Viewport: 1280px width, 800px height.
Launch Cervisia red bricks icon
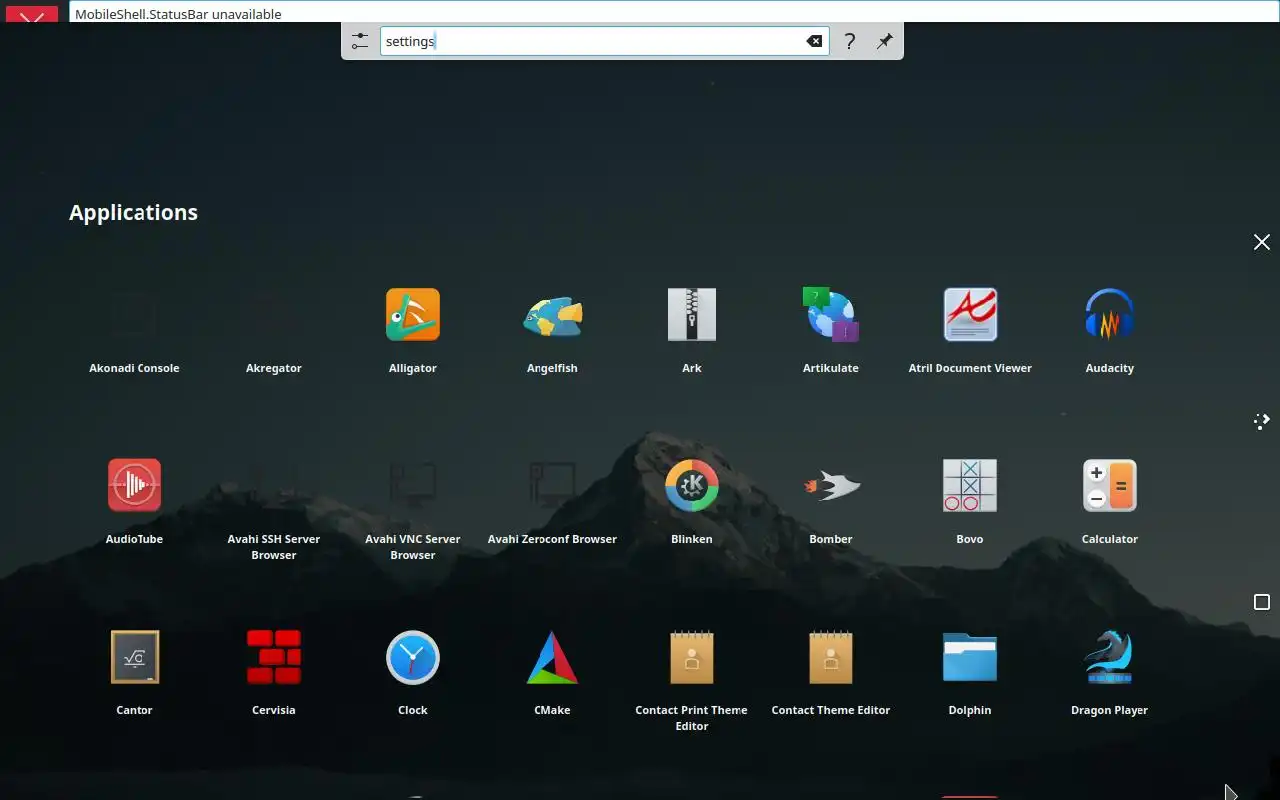point(274,657)
